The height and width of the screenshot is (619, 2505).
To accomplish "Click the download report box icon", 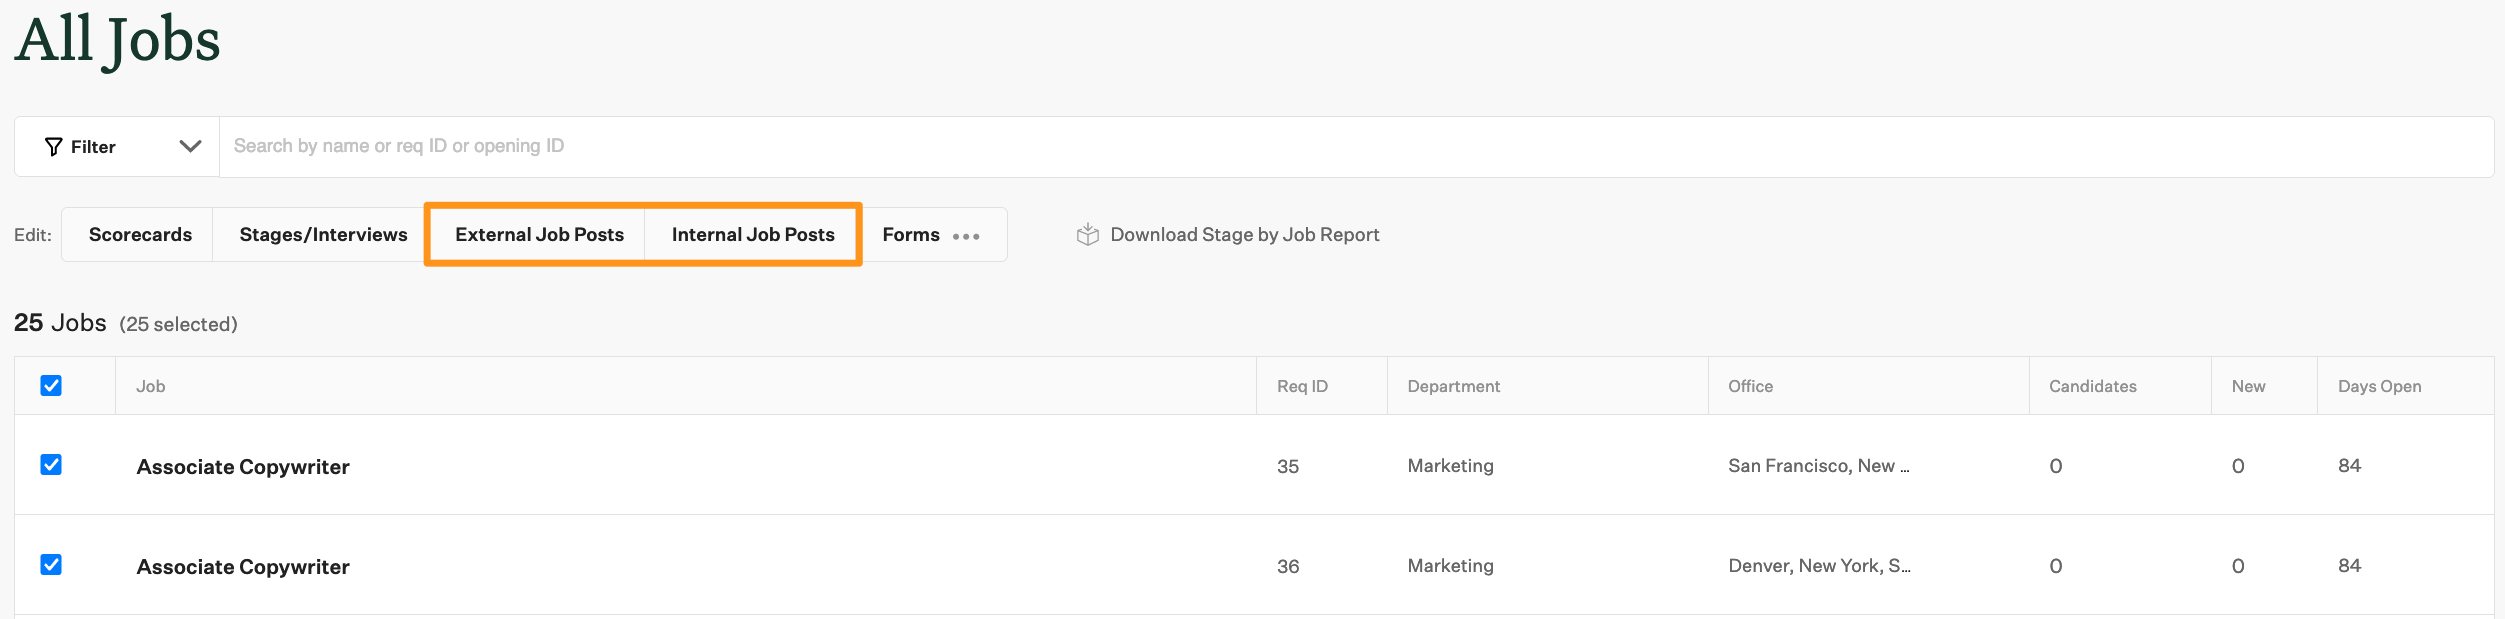I will coord(1087,235).
